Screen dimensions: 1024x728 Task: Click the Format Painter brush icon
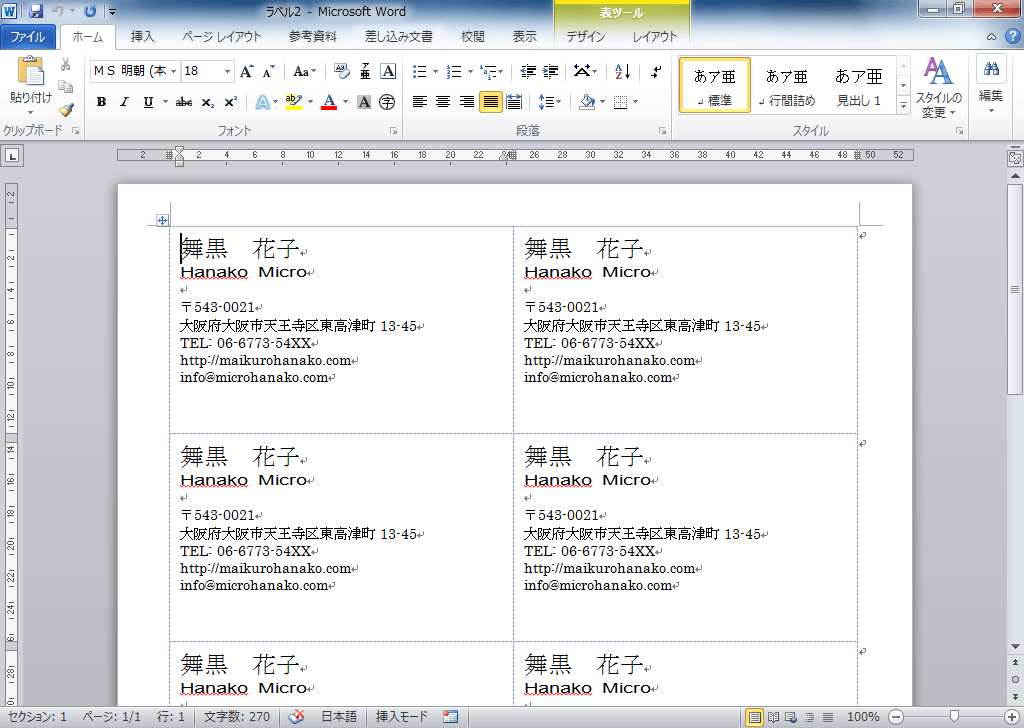click(x=66, y=110)
